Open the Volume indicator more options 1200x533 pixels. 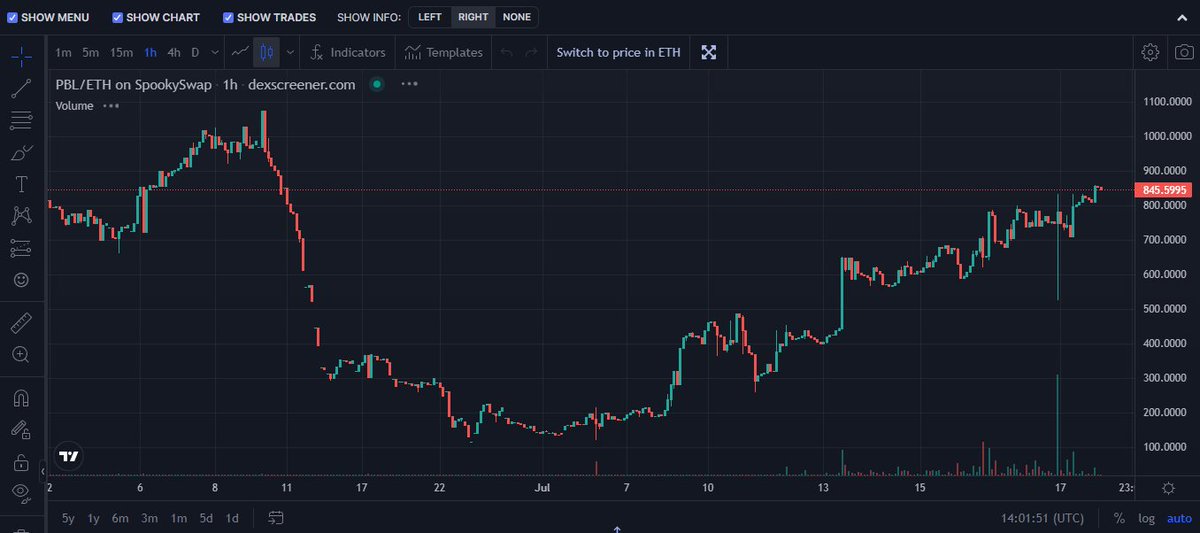(111, 105)
